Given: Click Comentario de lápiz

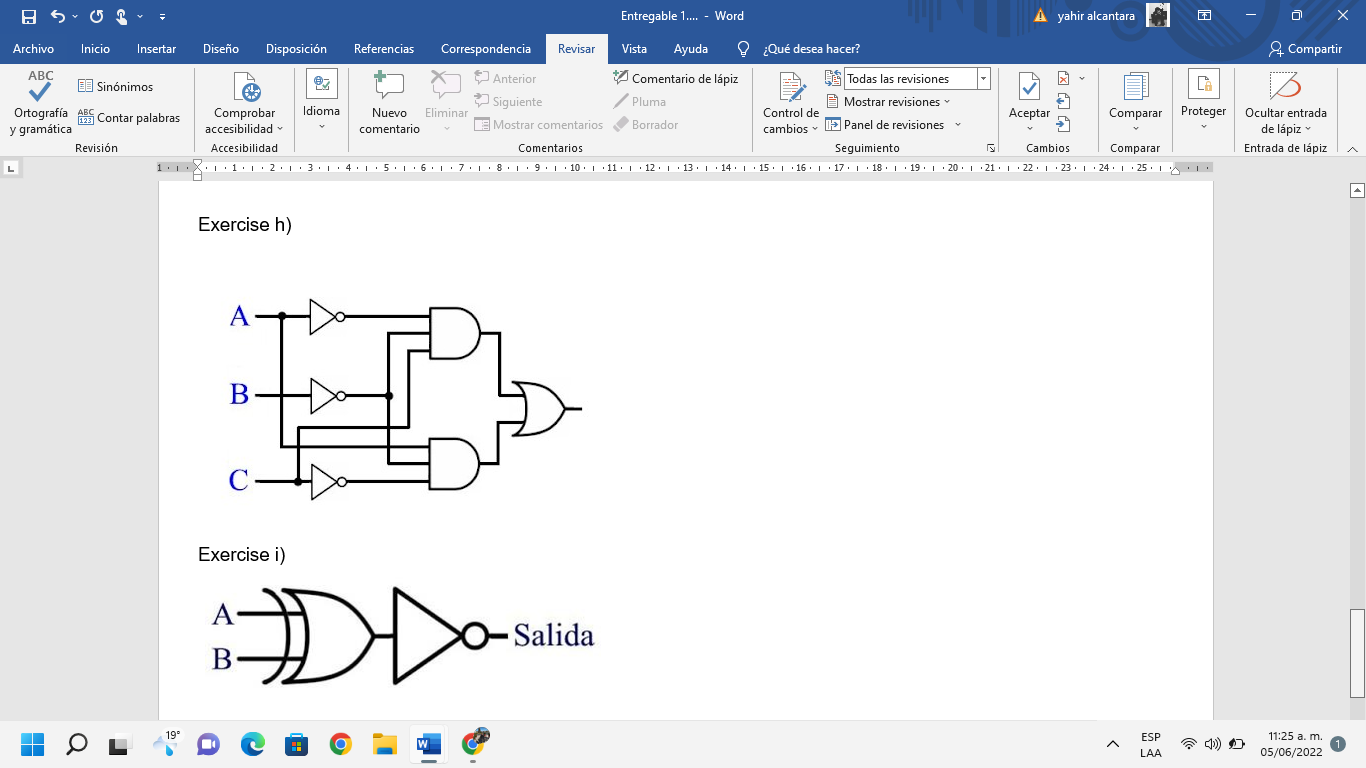Looking at the screenshot, I should tap(676, 78).
